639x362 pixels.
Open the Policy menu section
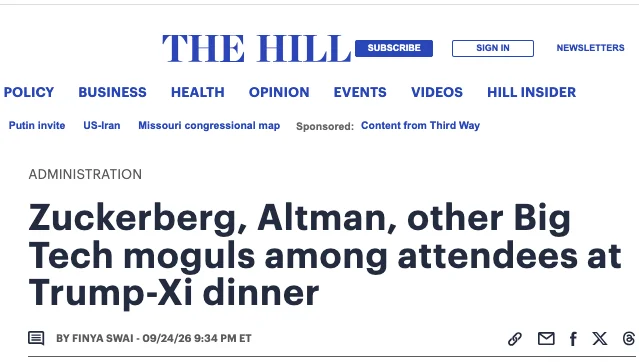coord(29,92)
